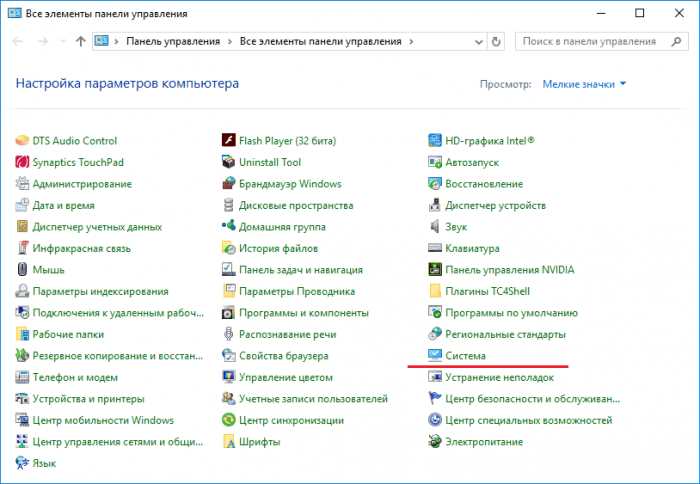Open Дисковые пространства link
This screenshot has width=700, height=484.
click(296, 205)
